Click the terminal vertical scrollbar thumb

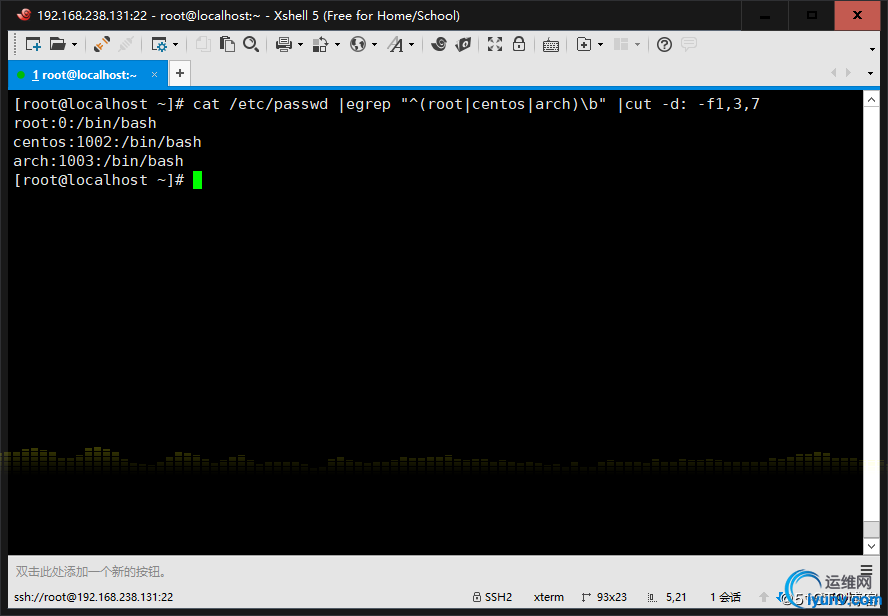point(871,530)
